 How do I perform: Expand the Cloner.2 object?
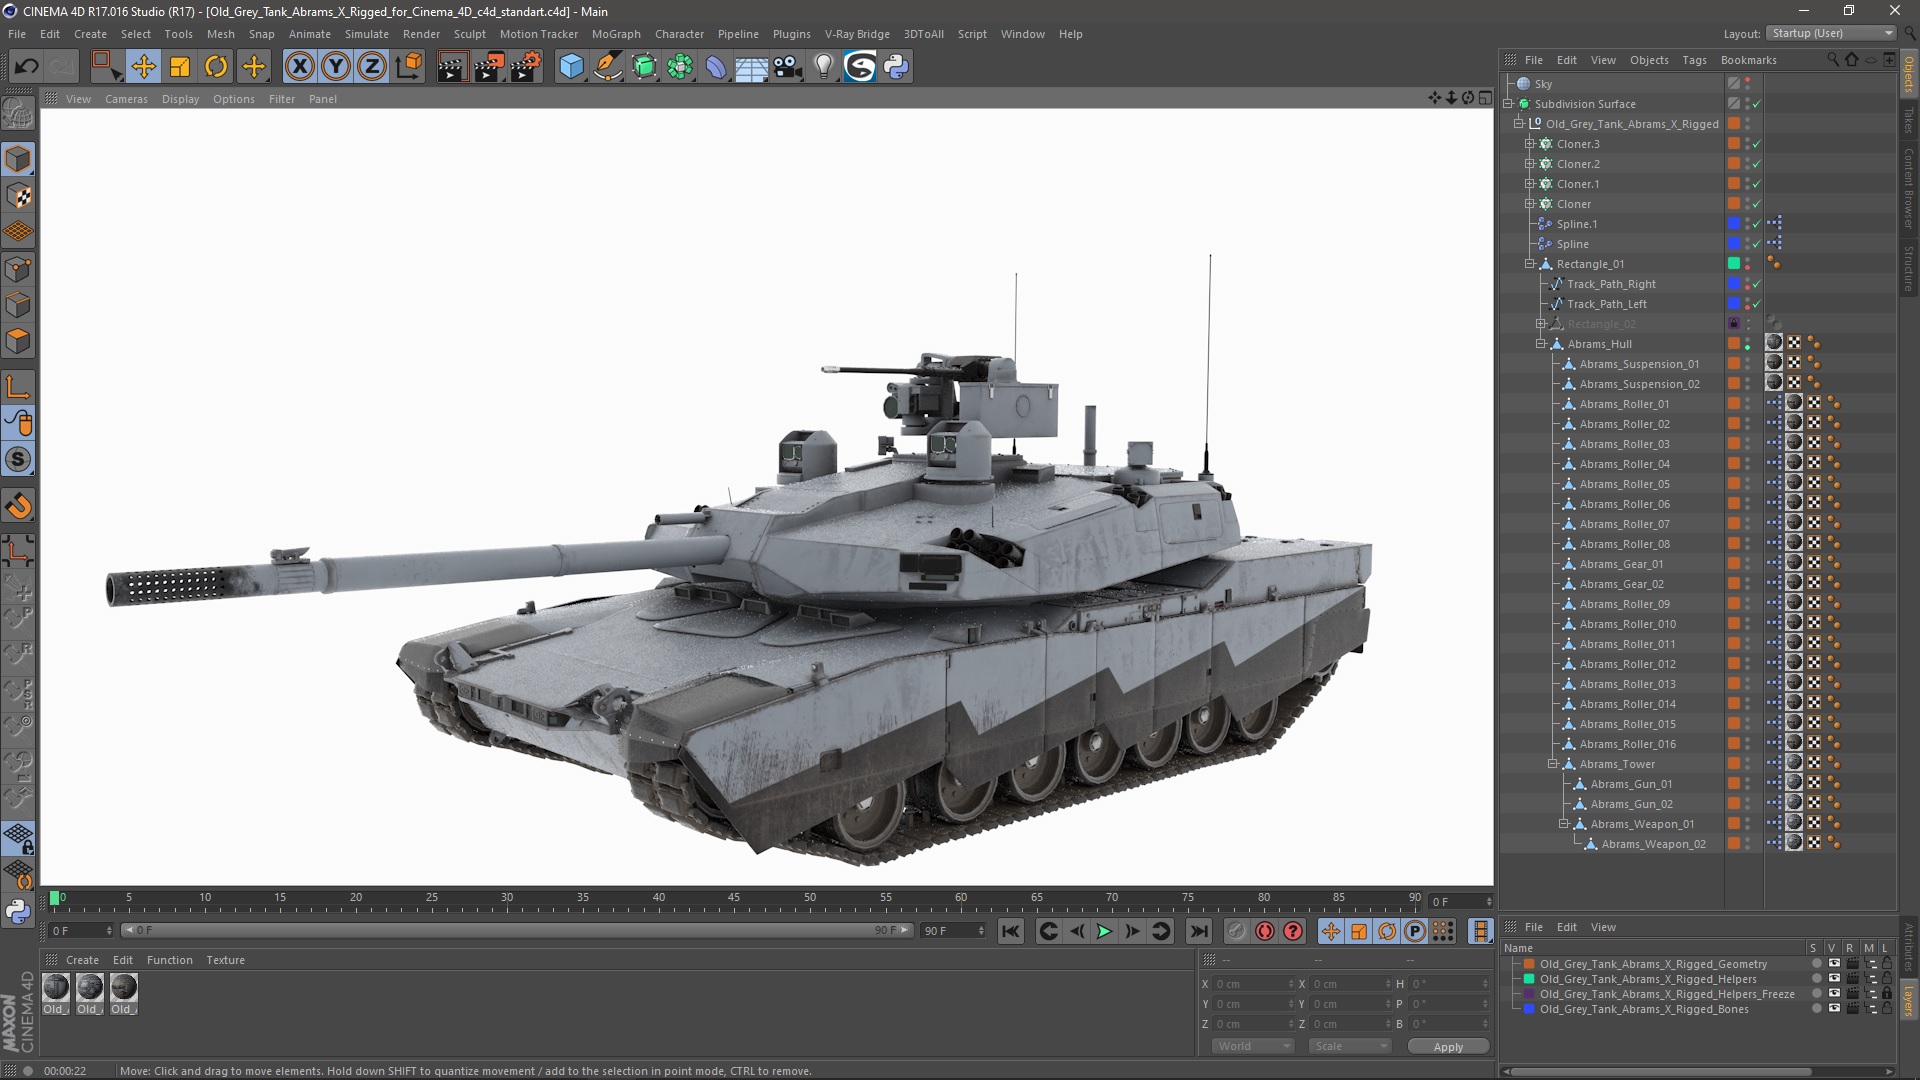coord(1529,164)
